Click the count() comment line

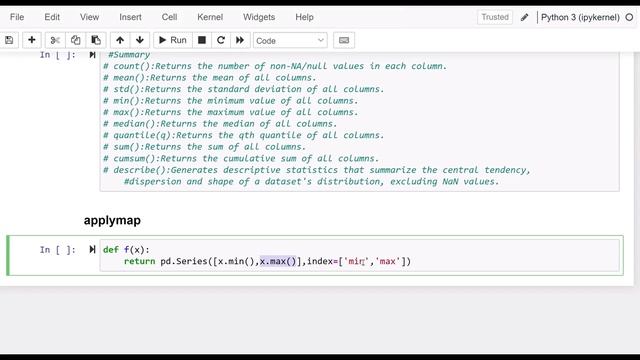click(275, 66)
